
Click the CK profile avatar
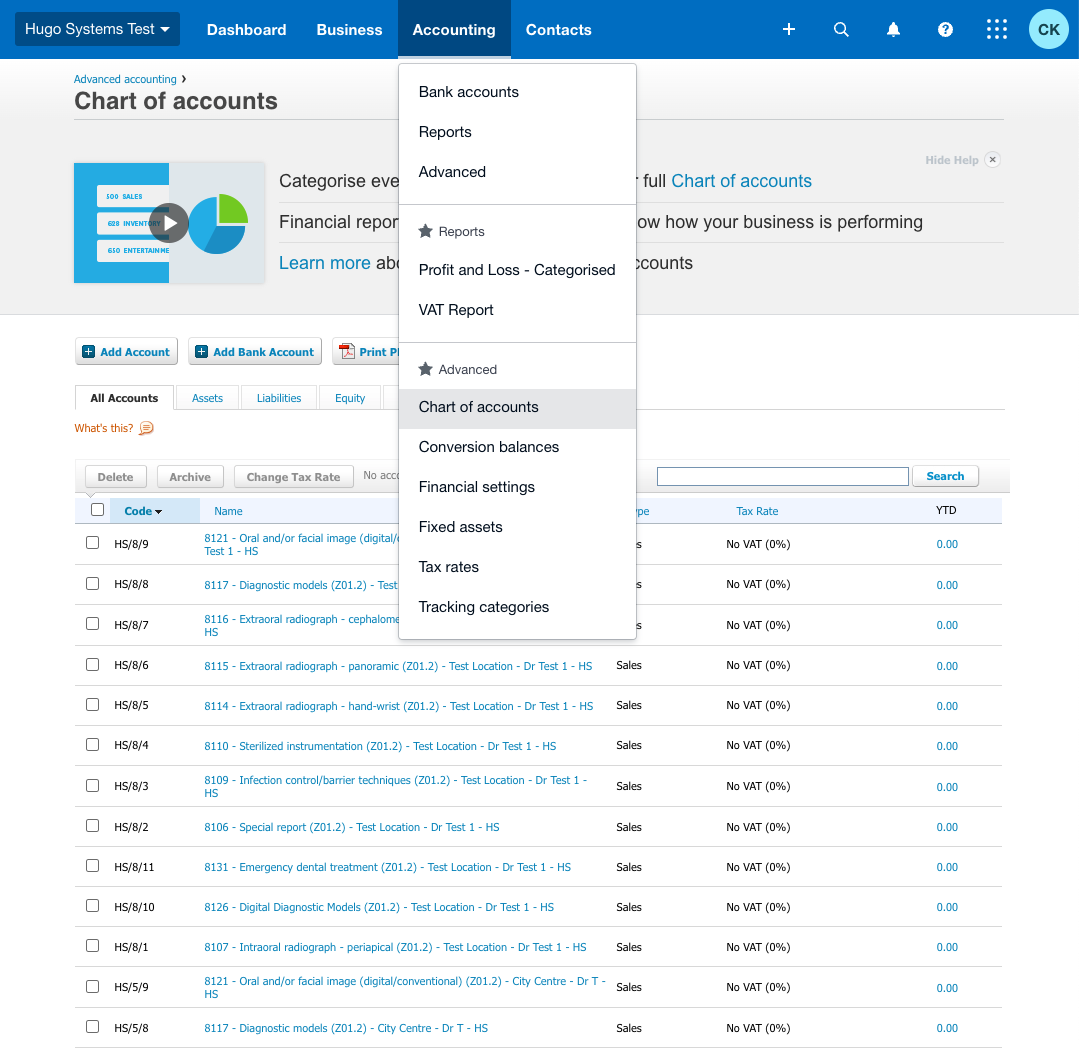(x=1048, y=29)
